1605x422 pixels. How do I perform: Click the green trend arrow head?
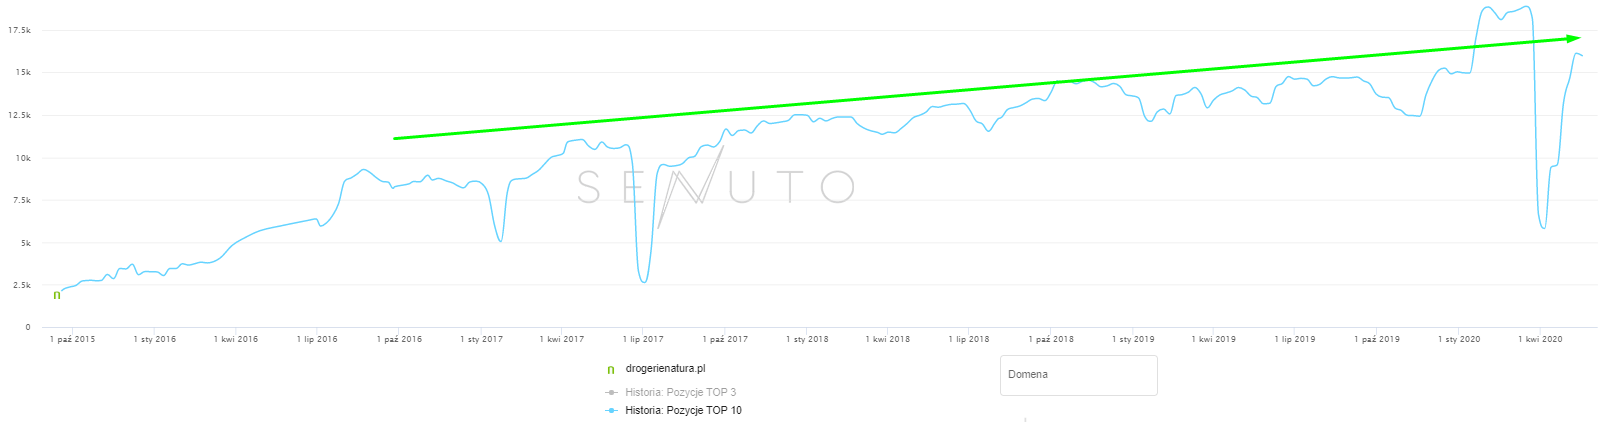coord(1573,38)
